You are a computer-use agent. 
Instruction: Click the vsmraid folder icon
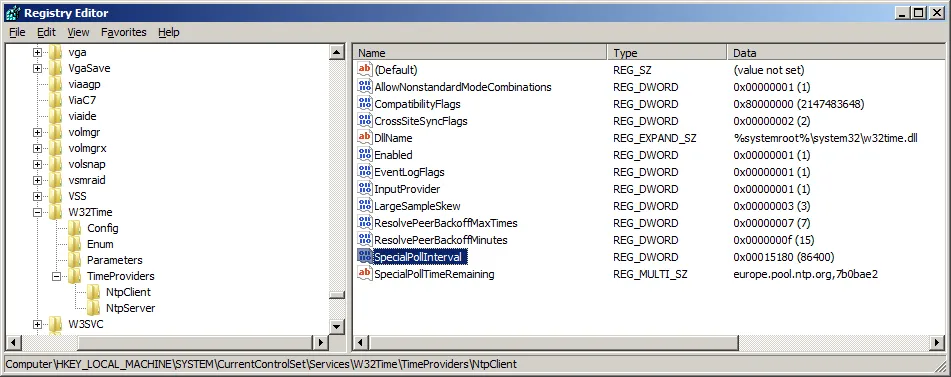(55, 180)
